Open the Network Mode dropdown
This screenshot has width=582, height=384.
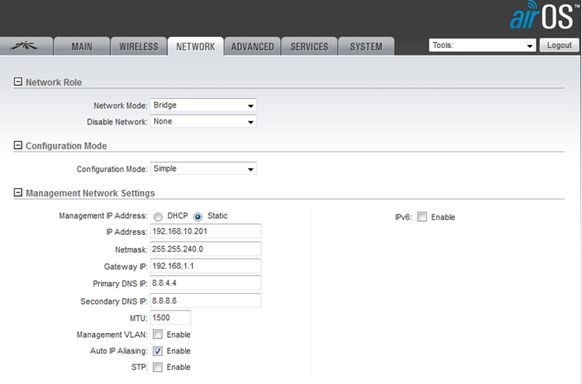pyautogui.click(x=203, y=105)
